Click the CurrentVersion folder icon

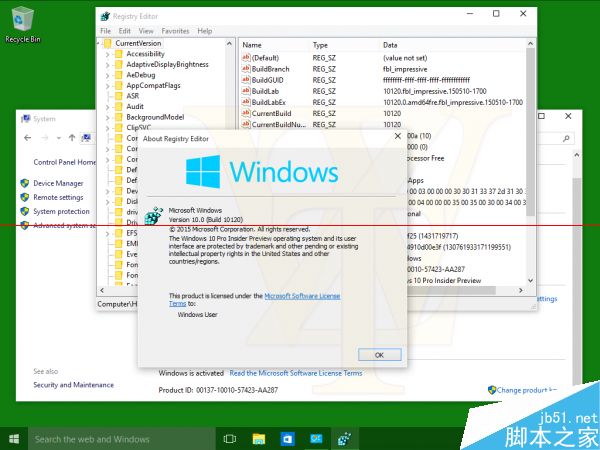(108, 43)
